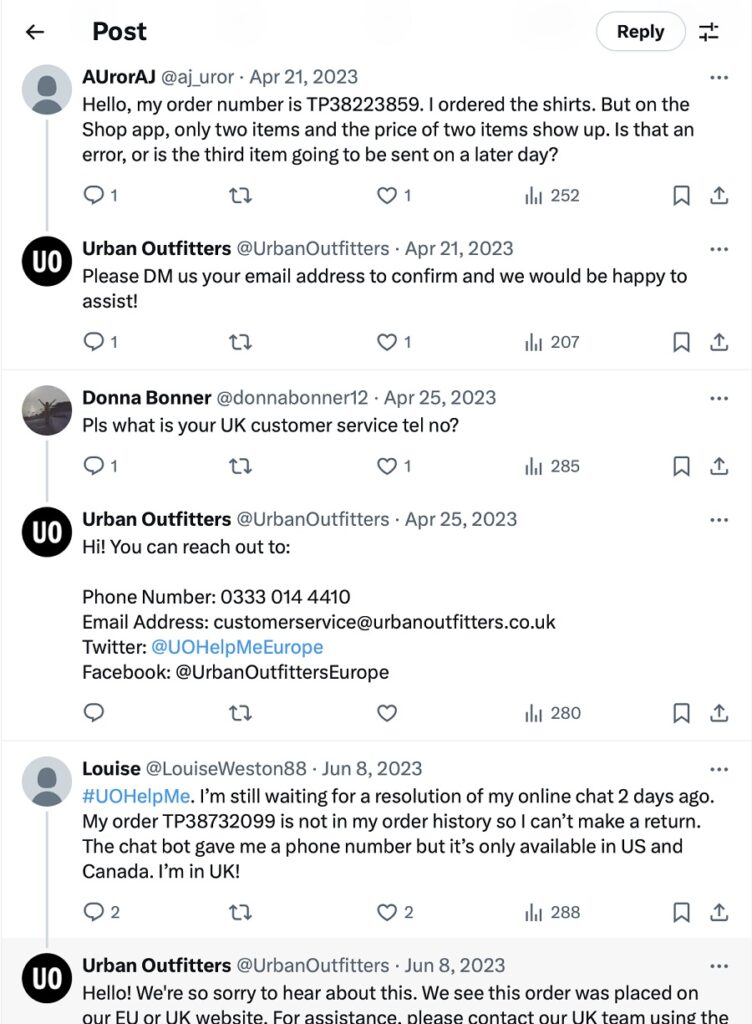
Task: Reply to AUrorAJ's order tweet
Action: point(94,196)
